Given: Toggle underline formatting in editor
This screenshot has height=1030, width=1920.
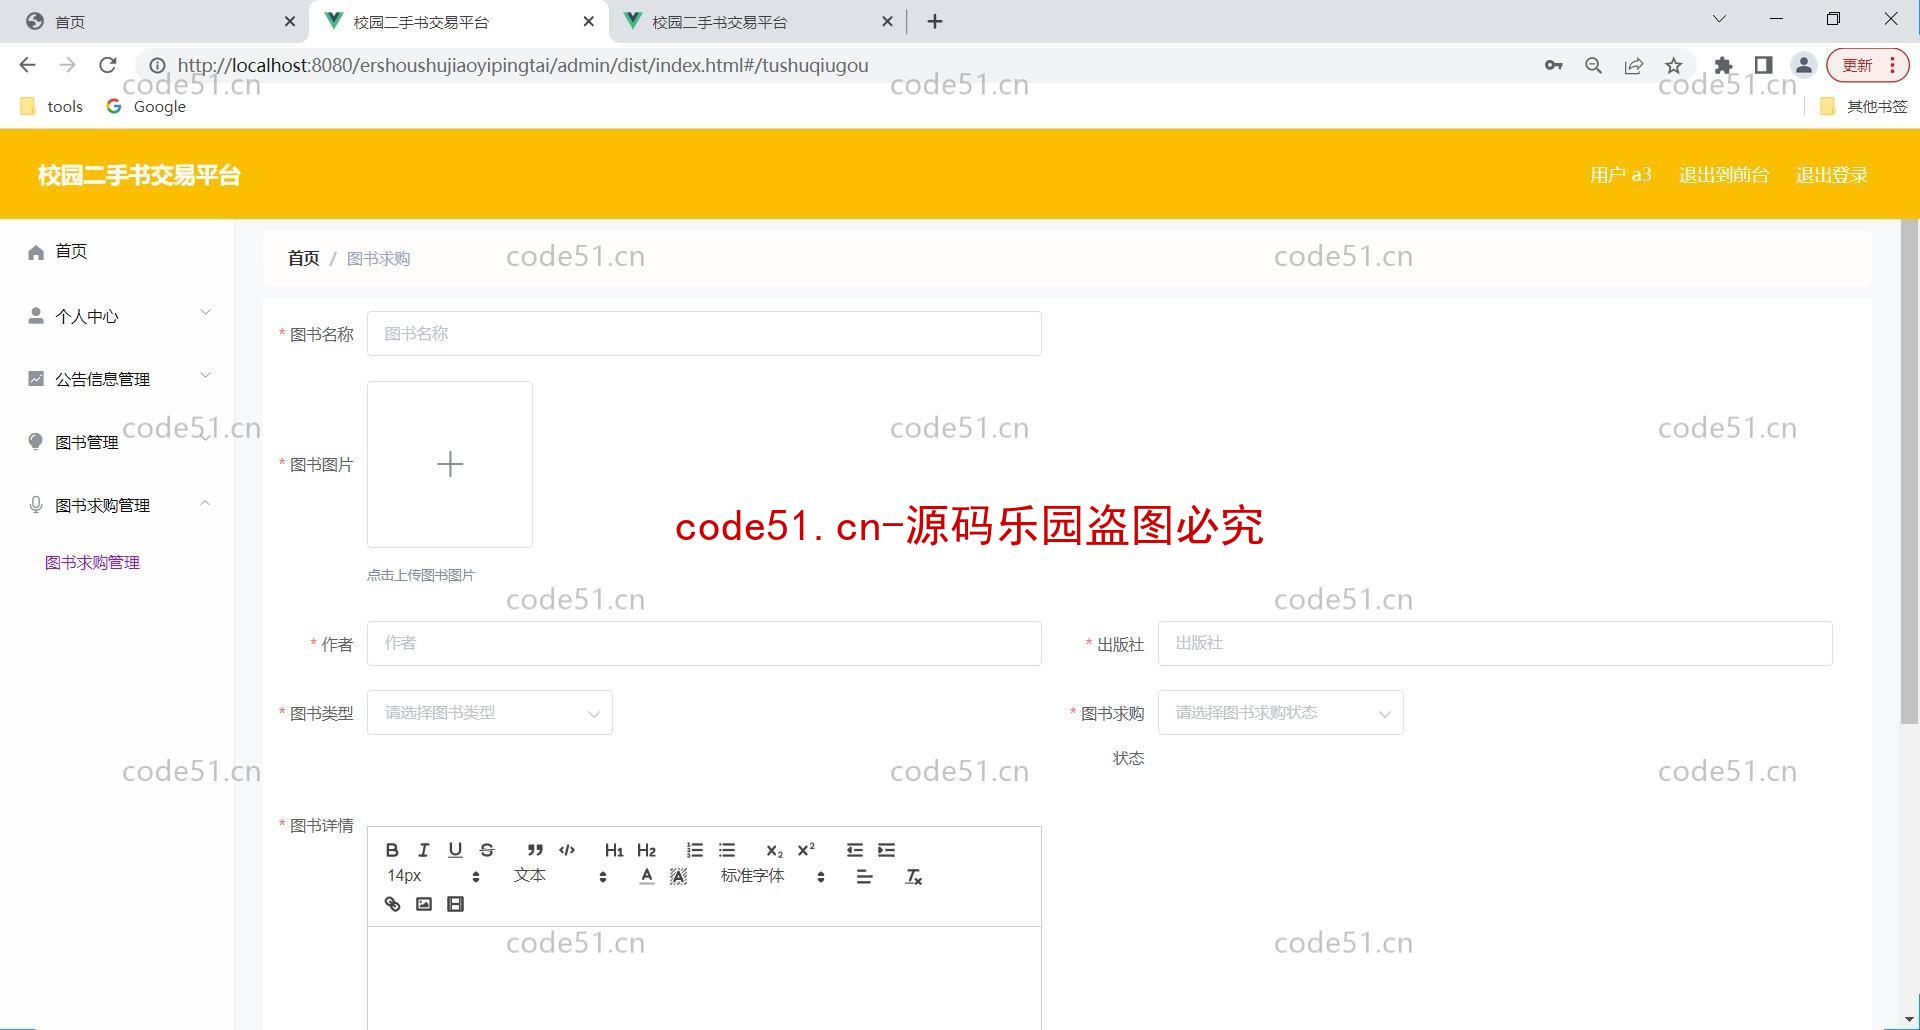Looking at the screenshot, I should pyautogui.click(x=455, y=850).
